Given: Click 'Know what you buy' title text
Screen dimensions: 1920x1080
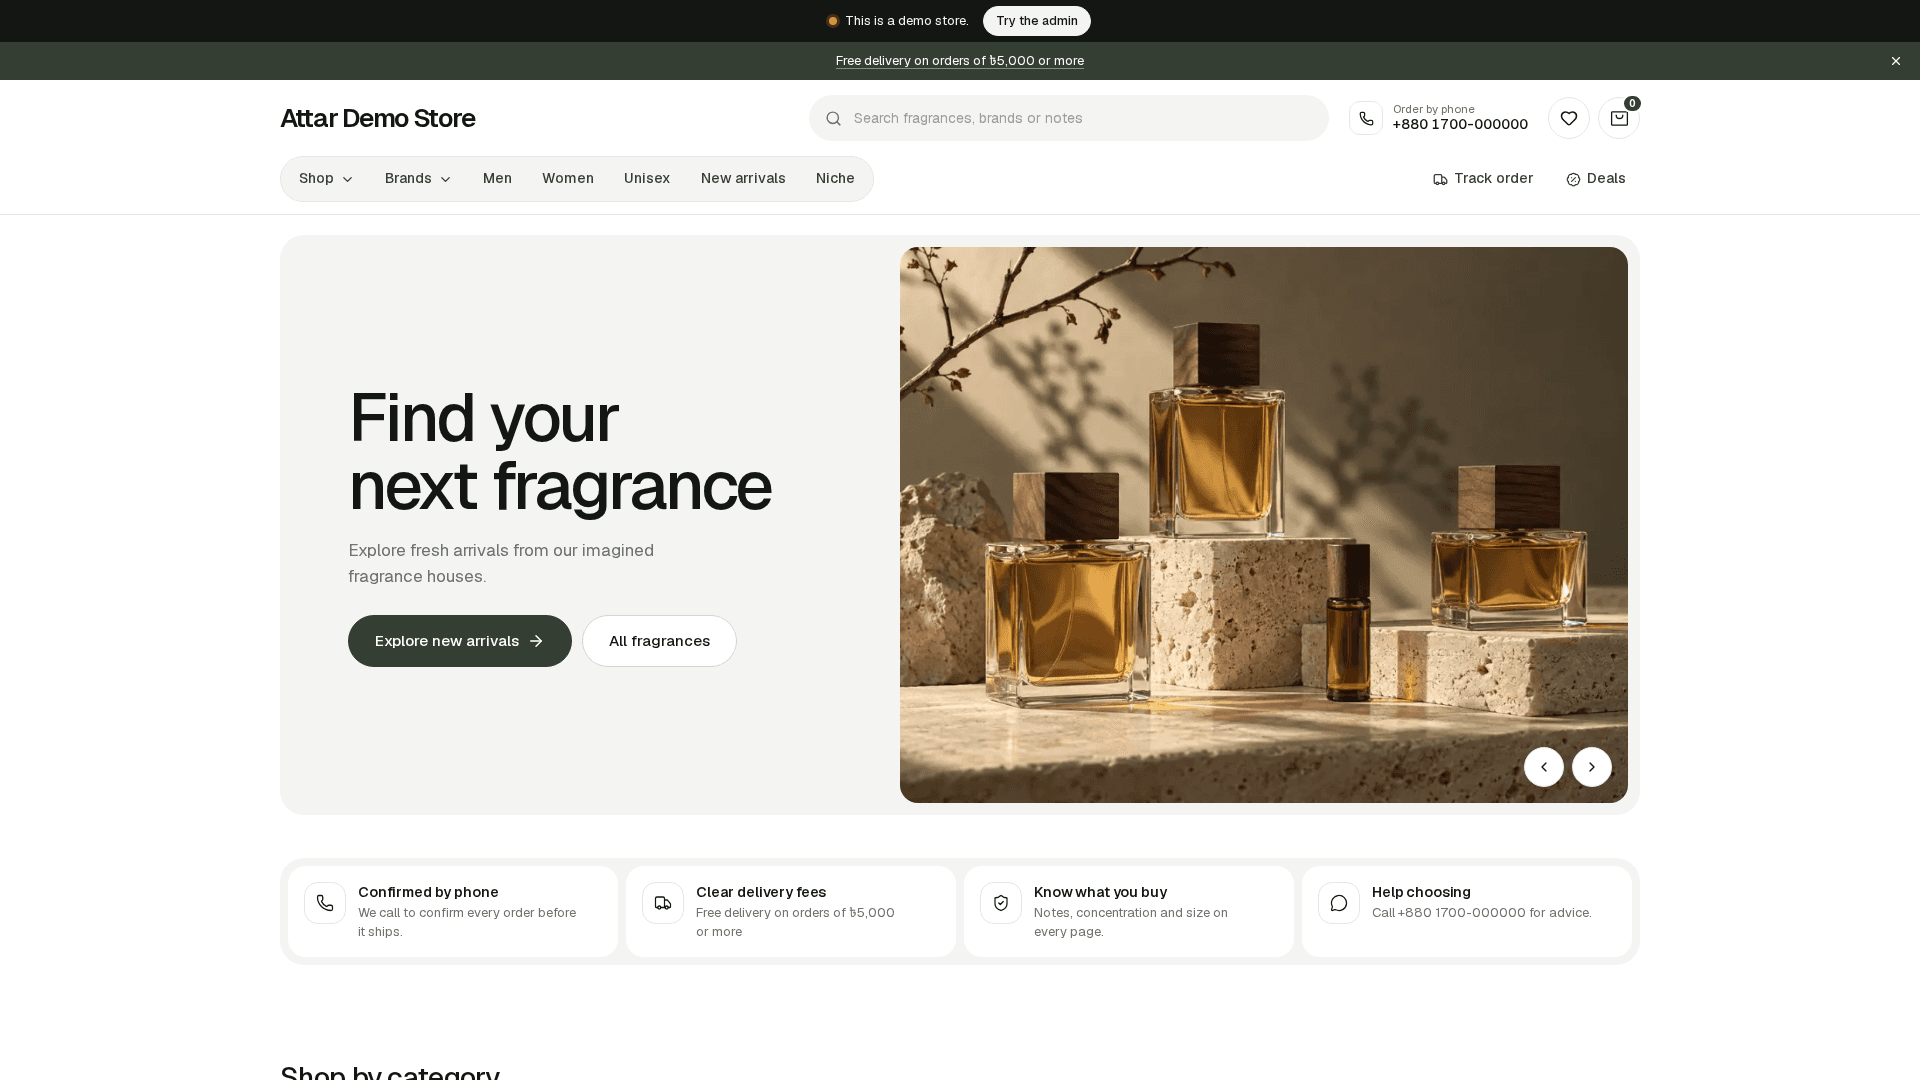Looking at the screenshot, I should (1100, 892).
